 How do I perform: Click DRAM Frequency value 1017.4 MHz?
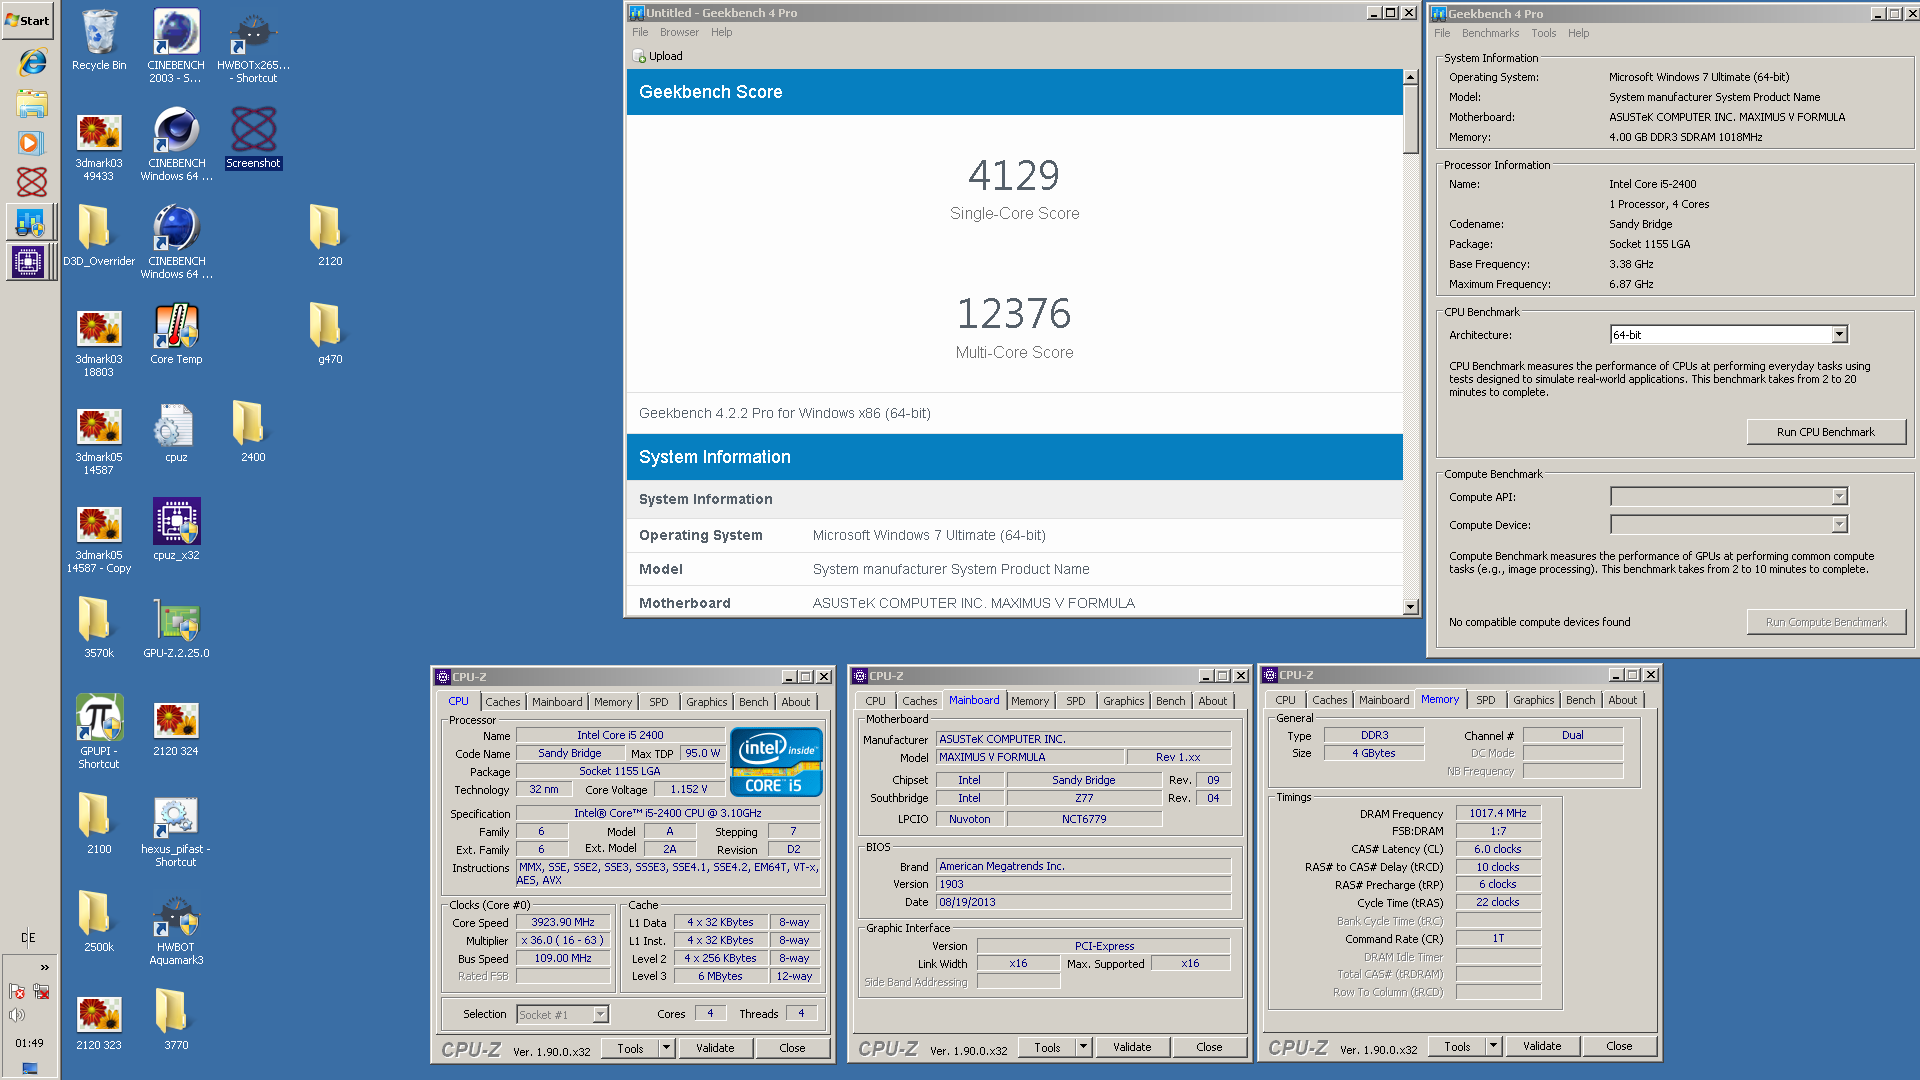1498,813
